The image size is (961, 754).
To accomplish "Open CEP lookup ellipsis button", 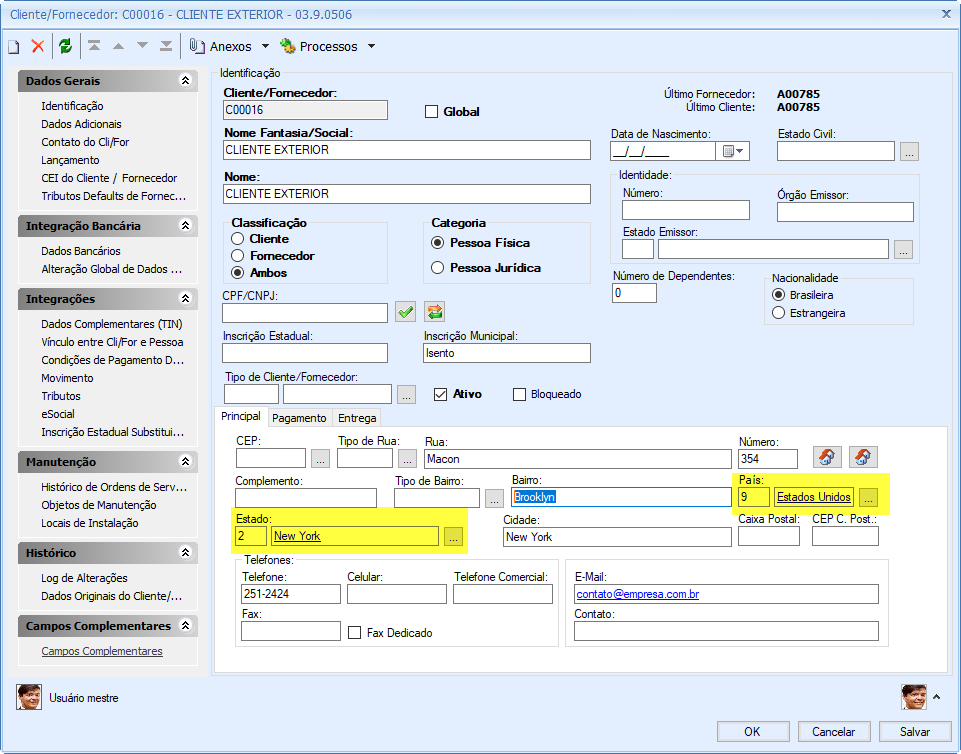I will click(x=321, y=459).
